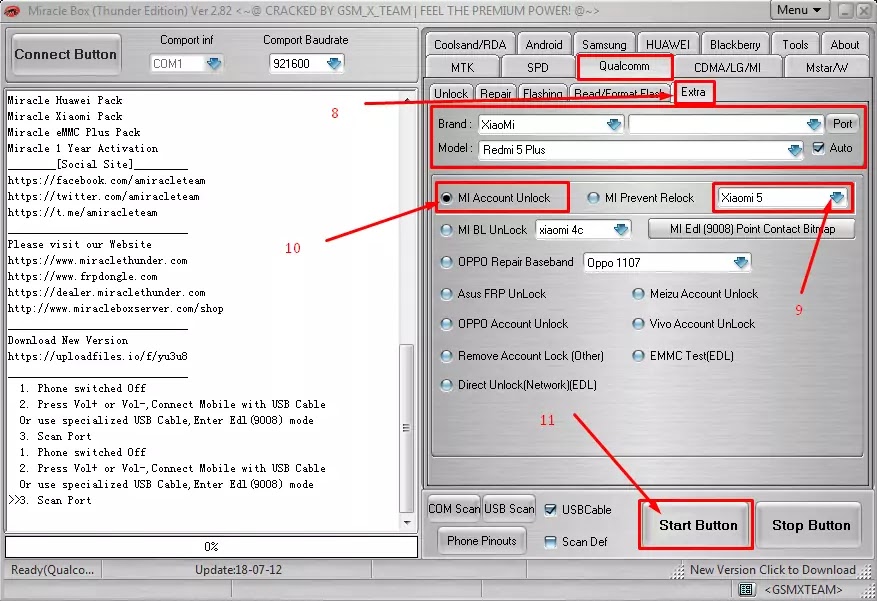The height and width of the screenshot is (601, 877).
Task: Click MI Edl (9008) Point Contact Bitmap button
Action: [x=752, y=229]
